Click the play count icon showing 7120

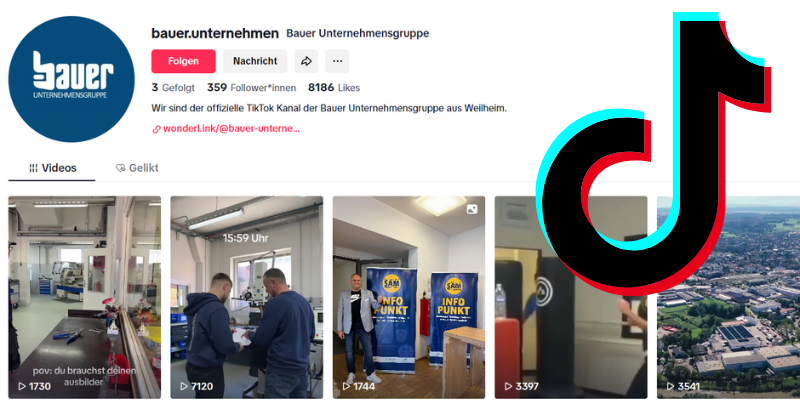coord(184,386)
